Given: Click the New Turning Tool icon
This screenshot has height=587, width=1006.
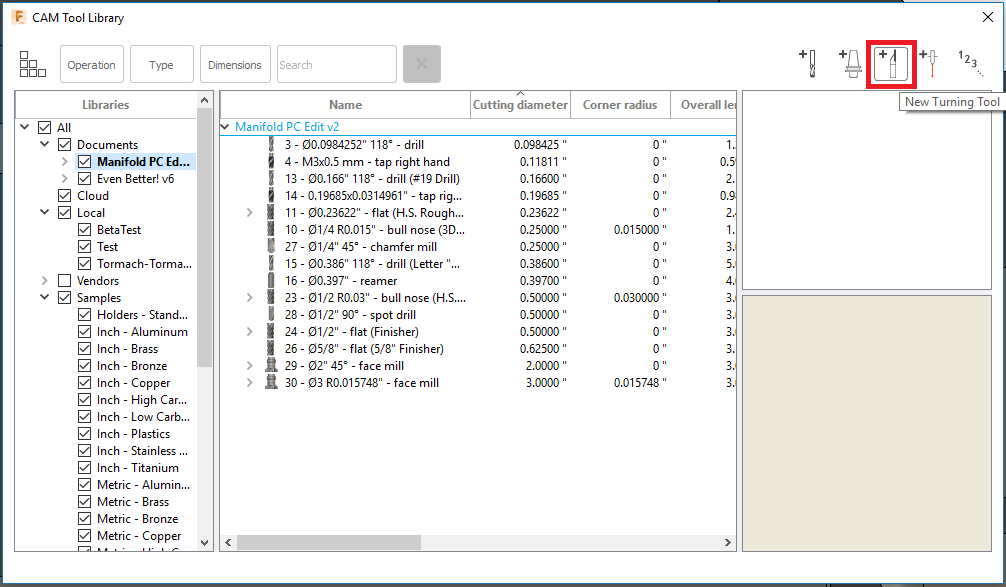Looking at the screenshot, I should (x=891, y=64).
